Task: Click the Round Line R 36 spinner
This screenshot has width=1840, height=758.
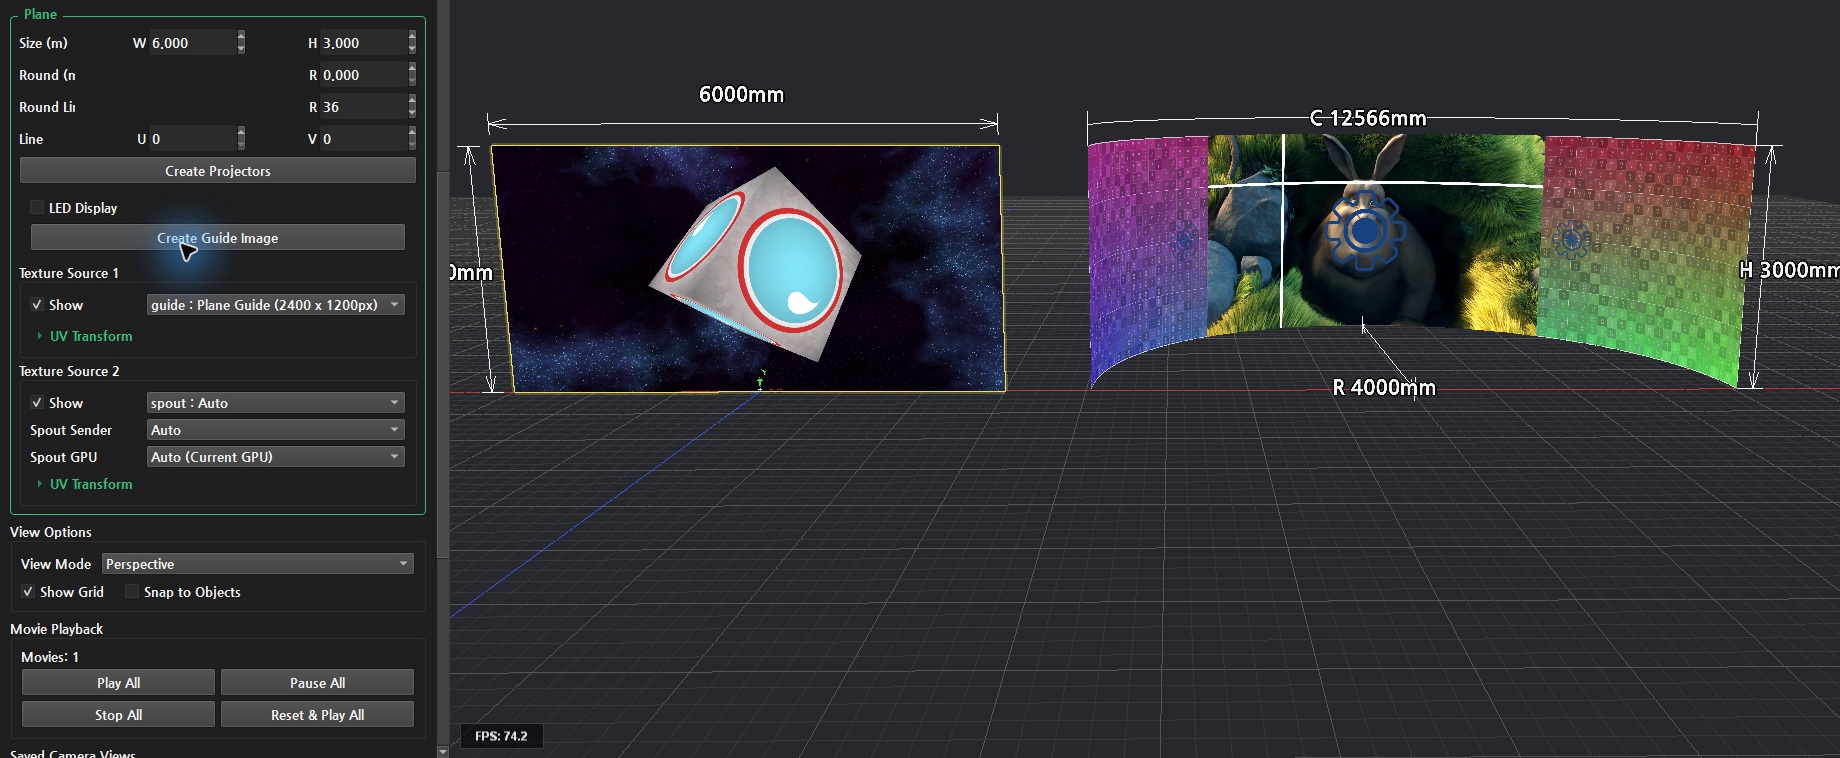Action: point(412,107)
